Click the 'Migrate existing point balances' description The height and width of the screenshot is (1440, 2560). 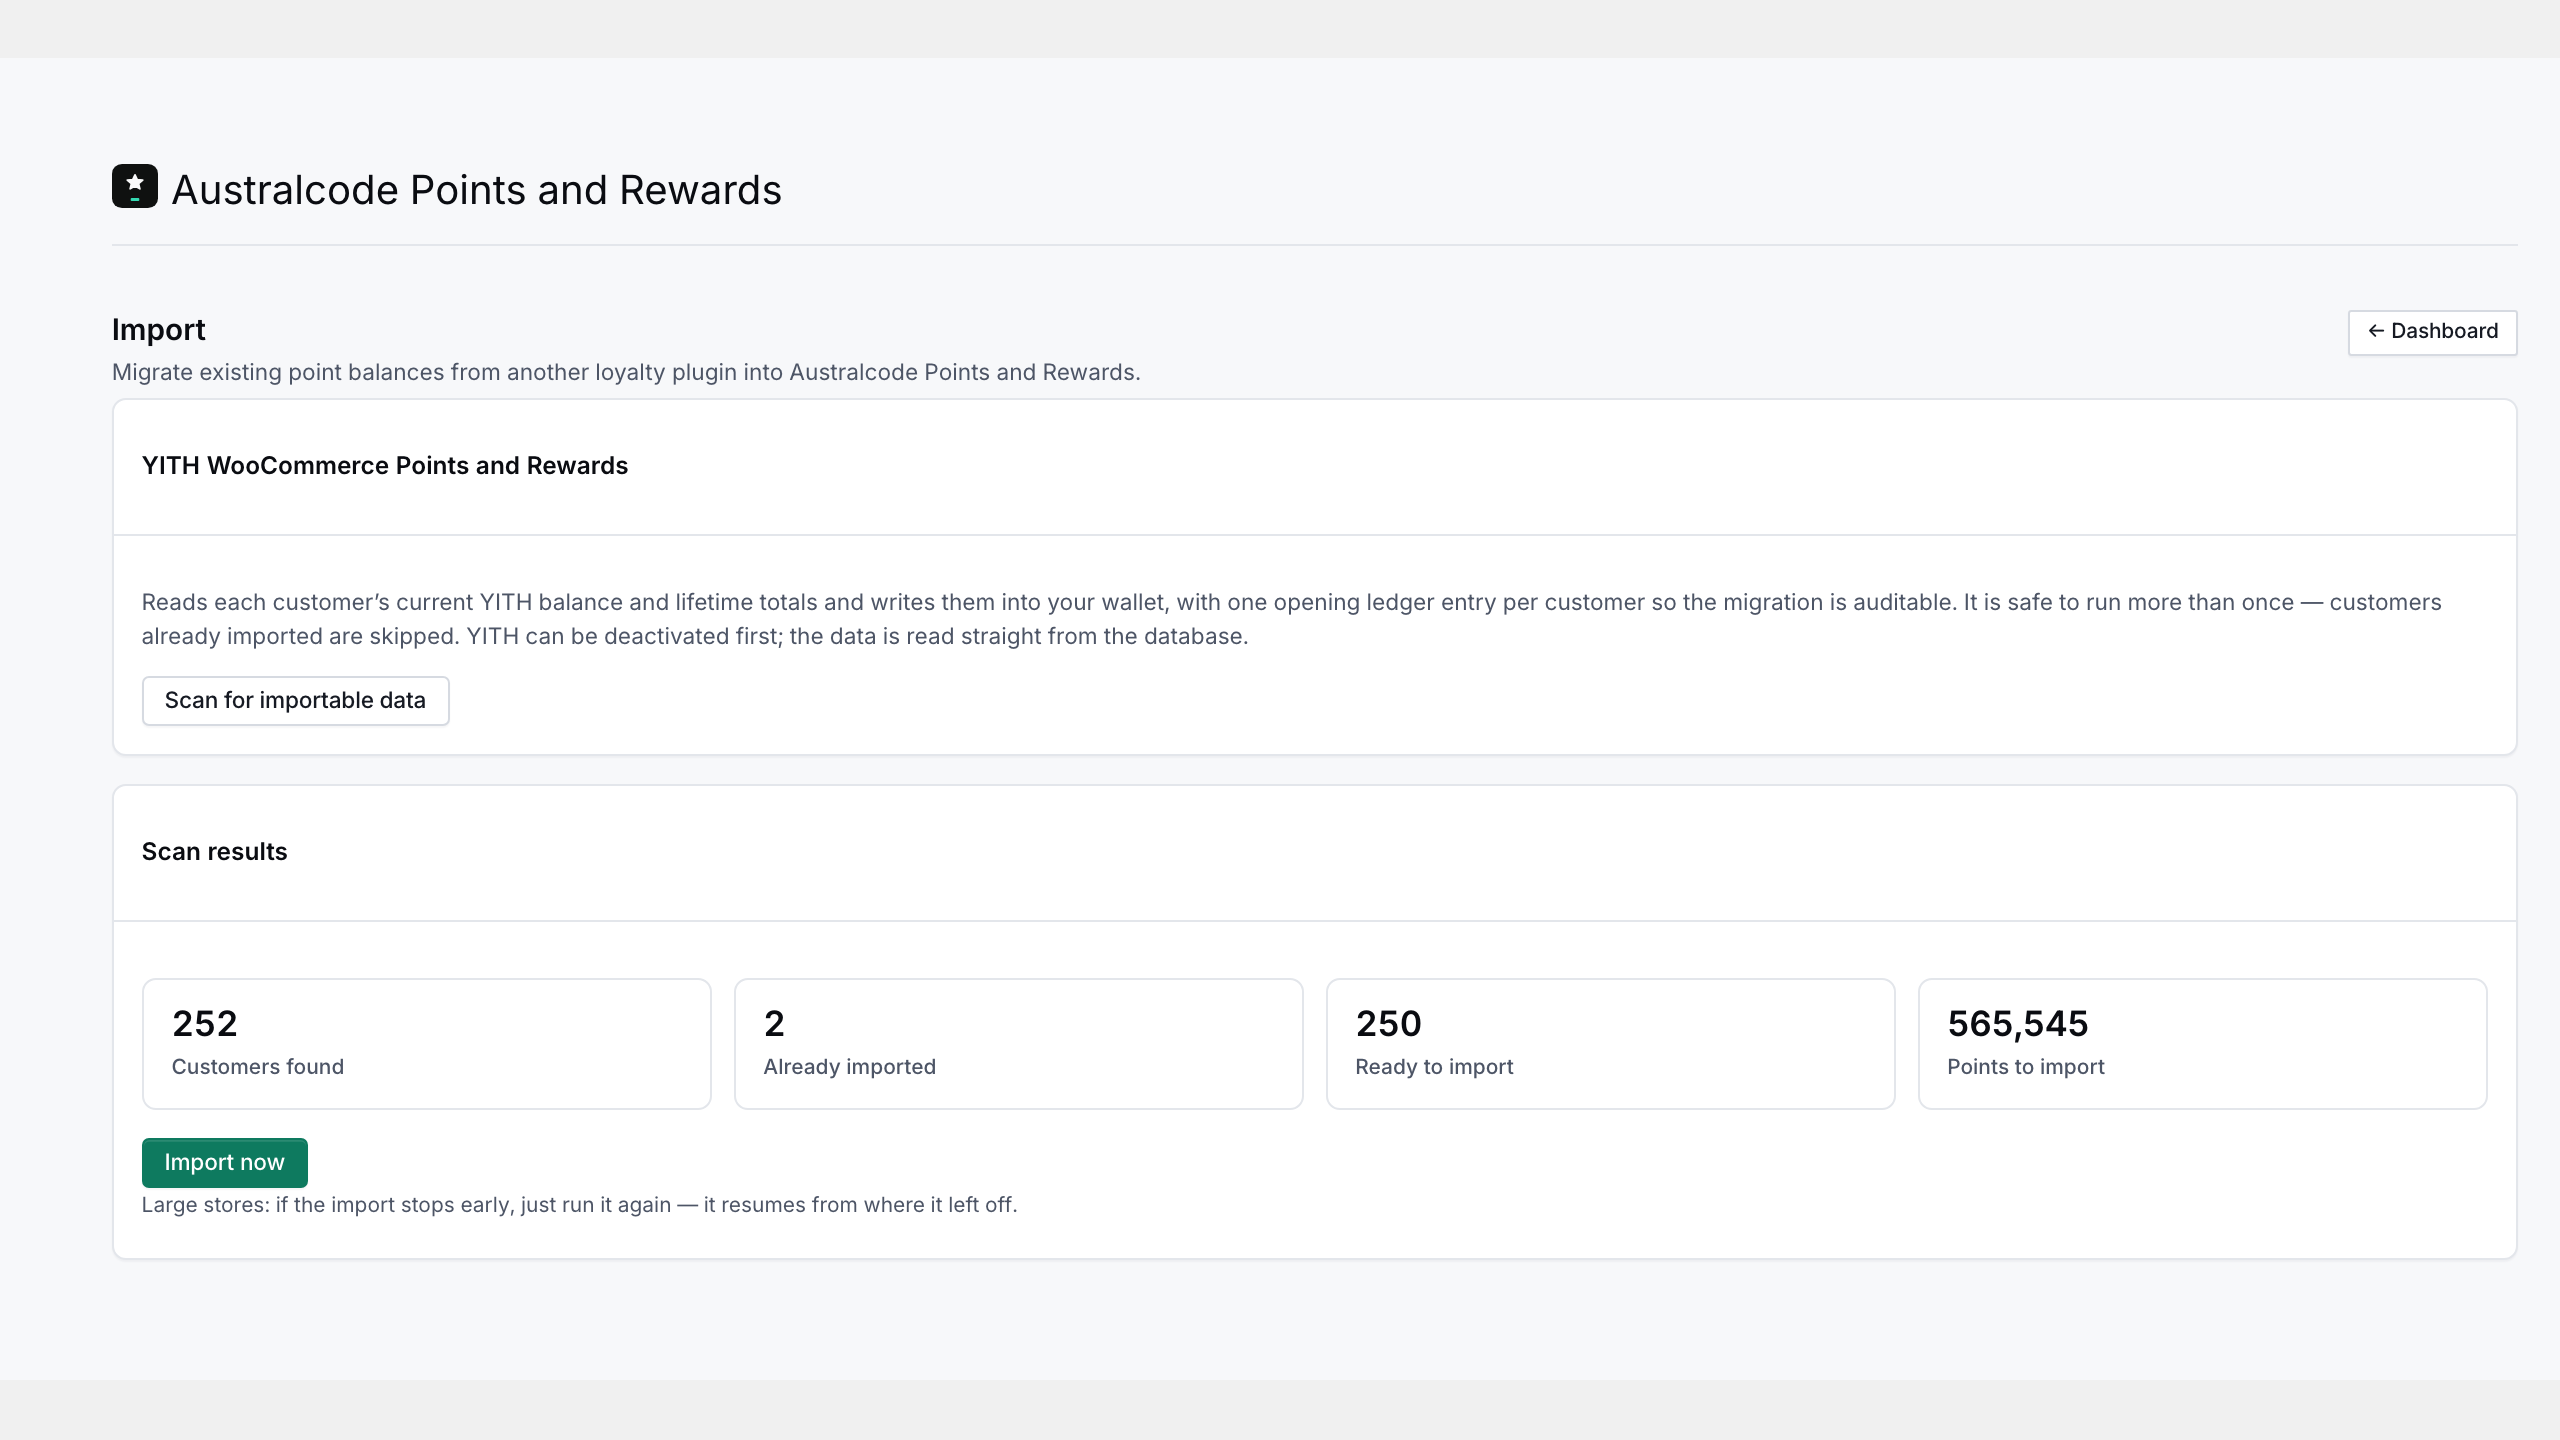626,372
